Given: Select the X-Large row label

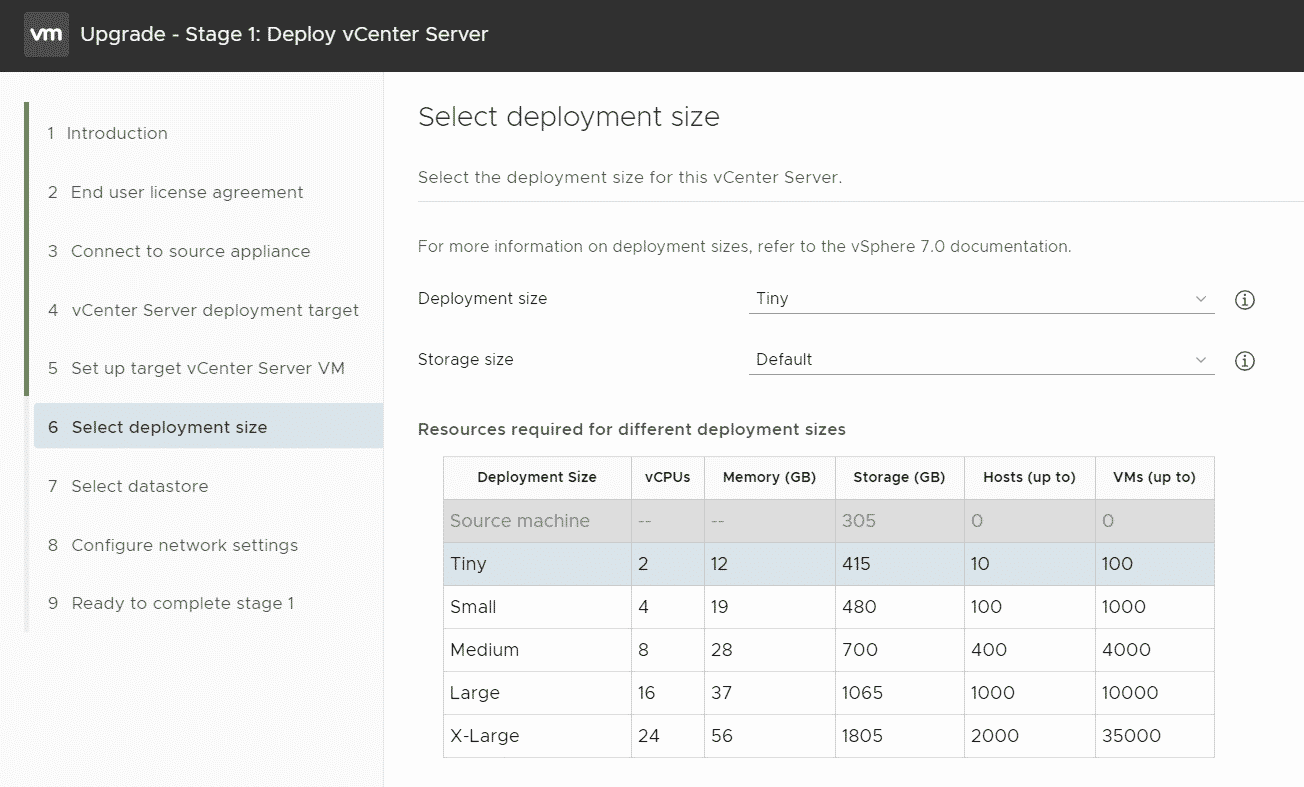Looking at the screenshot, I should click(485, 736).
